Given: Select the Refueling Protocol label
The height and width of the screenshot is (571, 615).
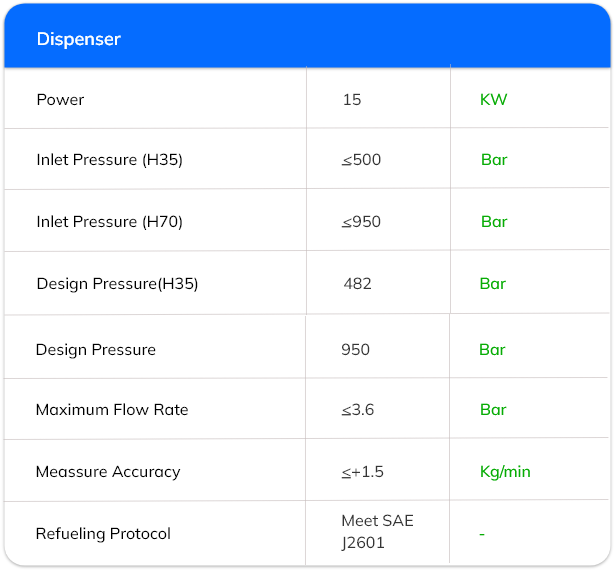Looking at the screenshot, I should [x=103, y=534].
